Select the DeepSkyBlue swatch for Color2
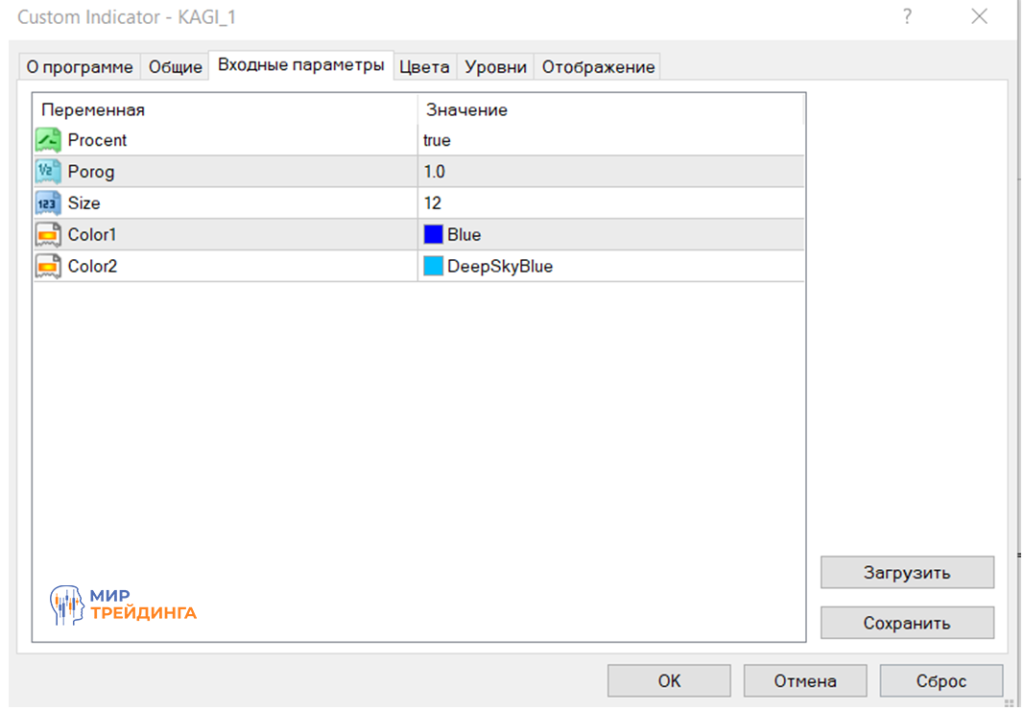 [x=433, y=266]
